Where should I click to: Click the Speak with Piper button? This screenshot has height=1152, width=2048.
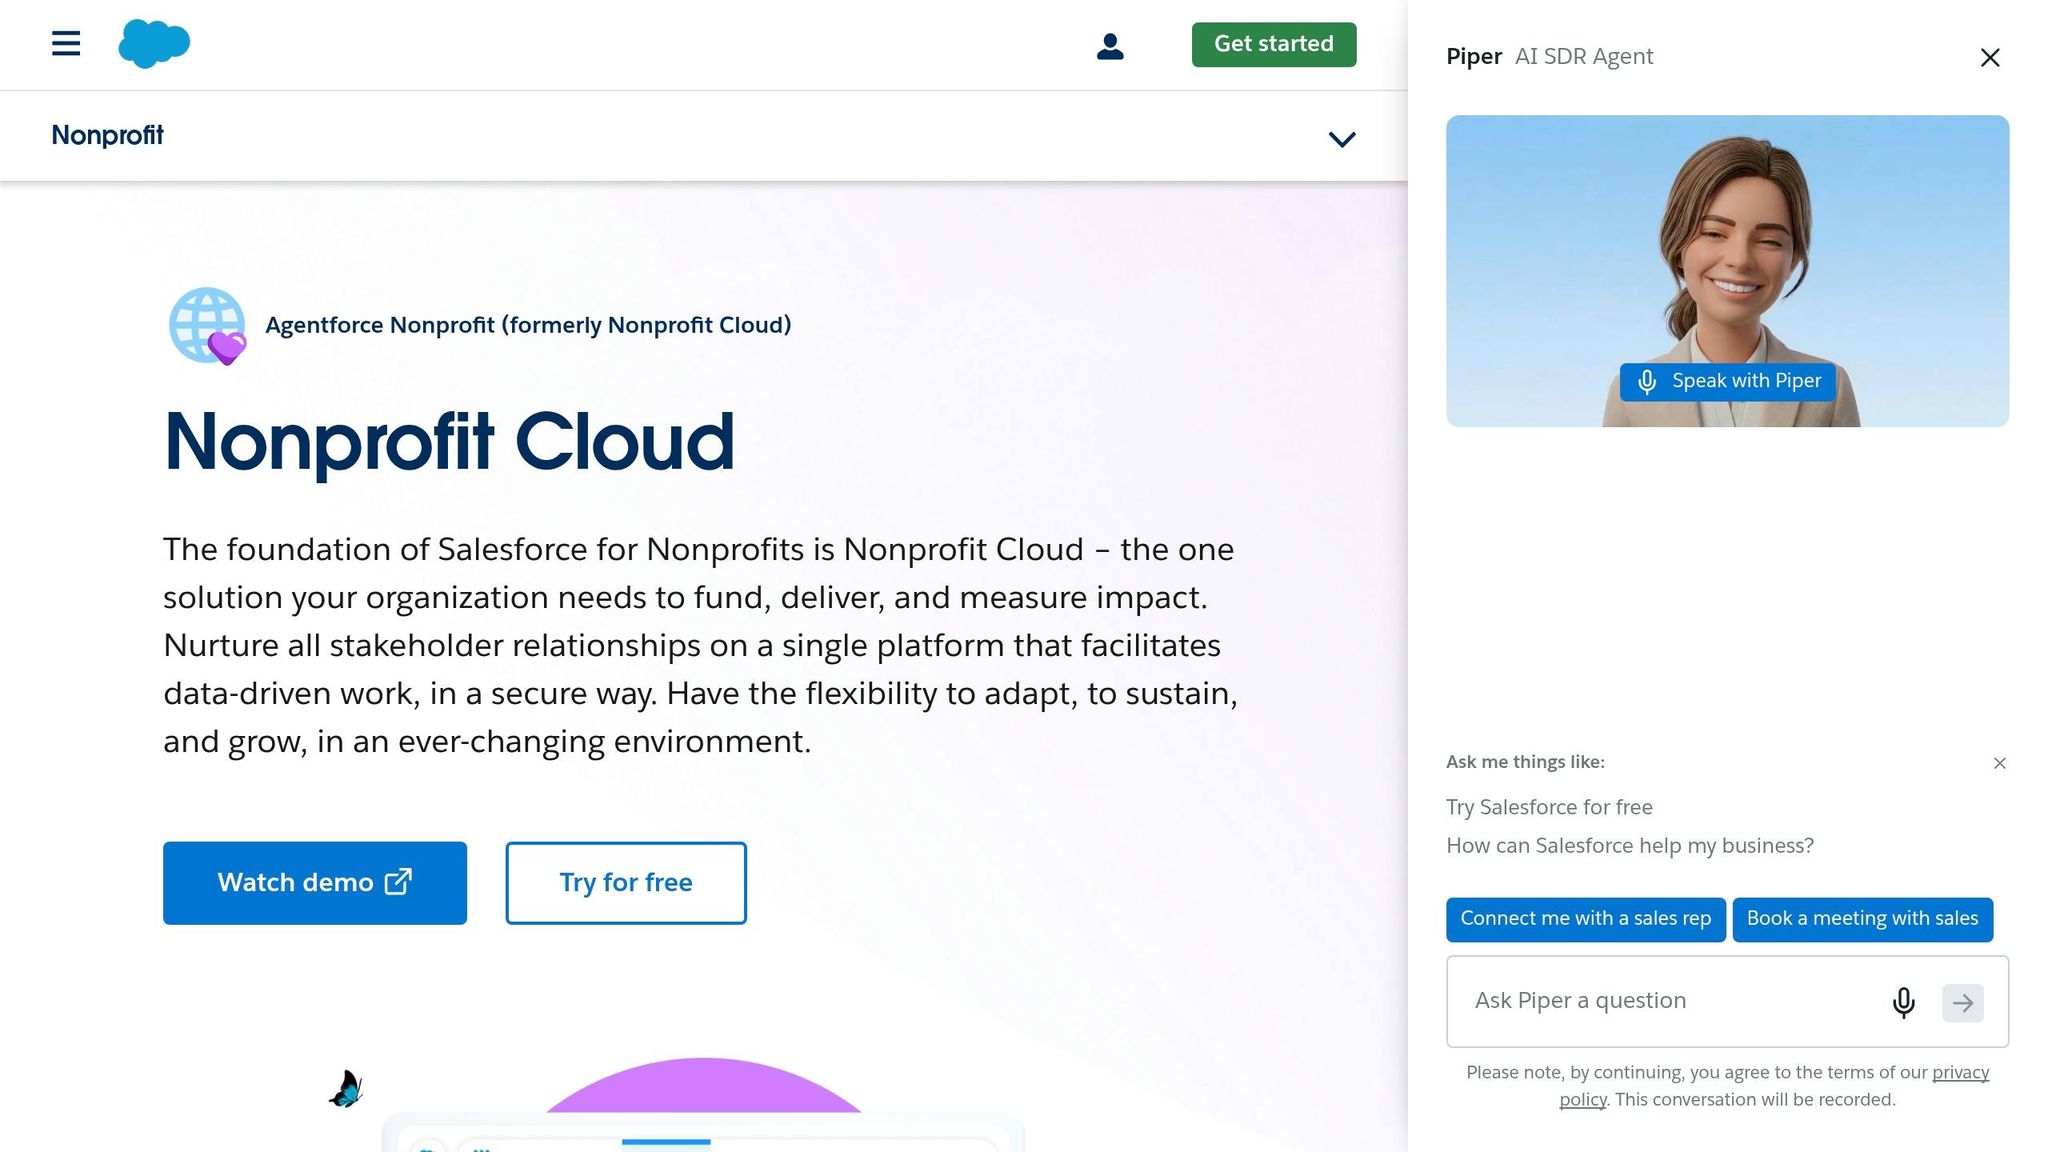tap(1728, 382)
